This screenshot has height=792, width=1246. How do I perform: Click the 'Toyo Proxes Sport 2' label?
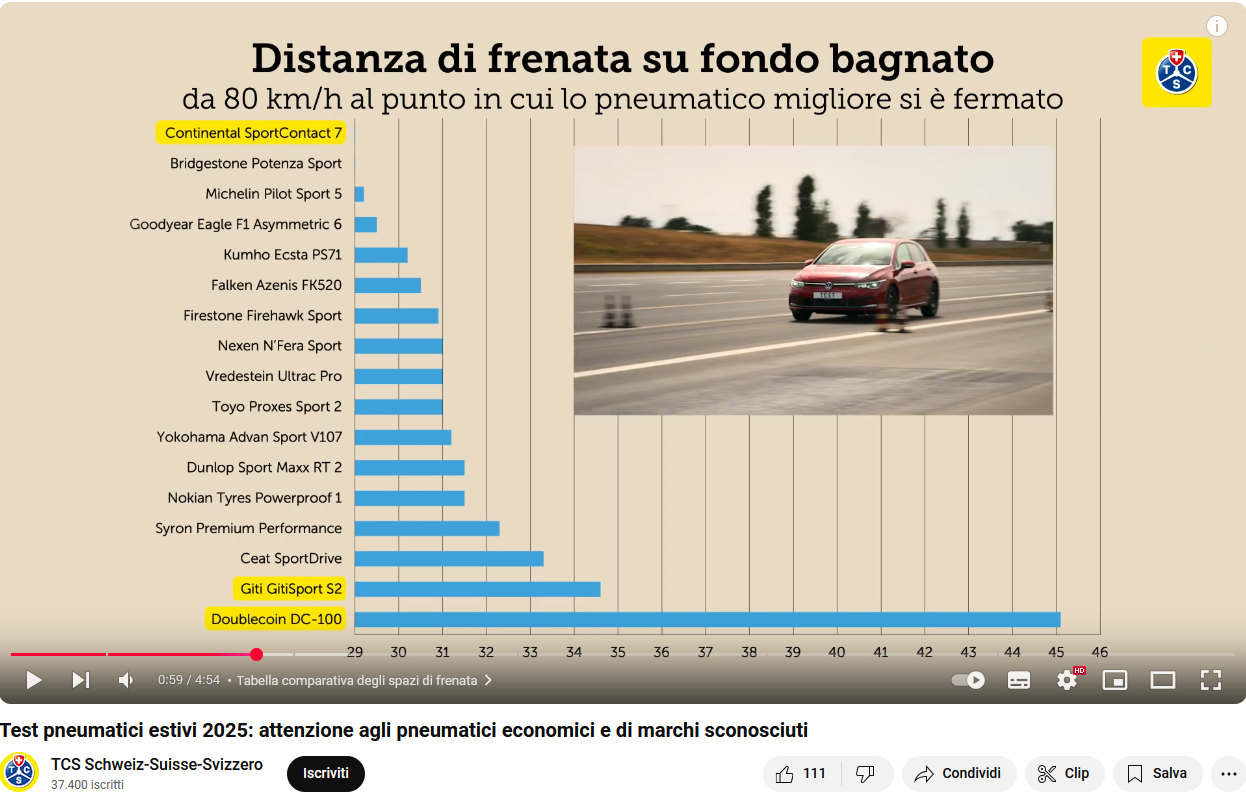[x=277, y=406]
